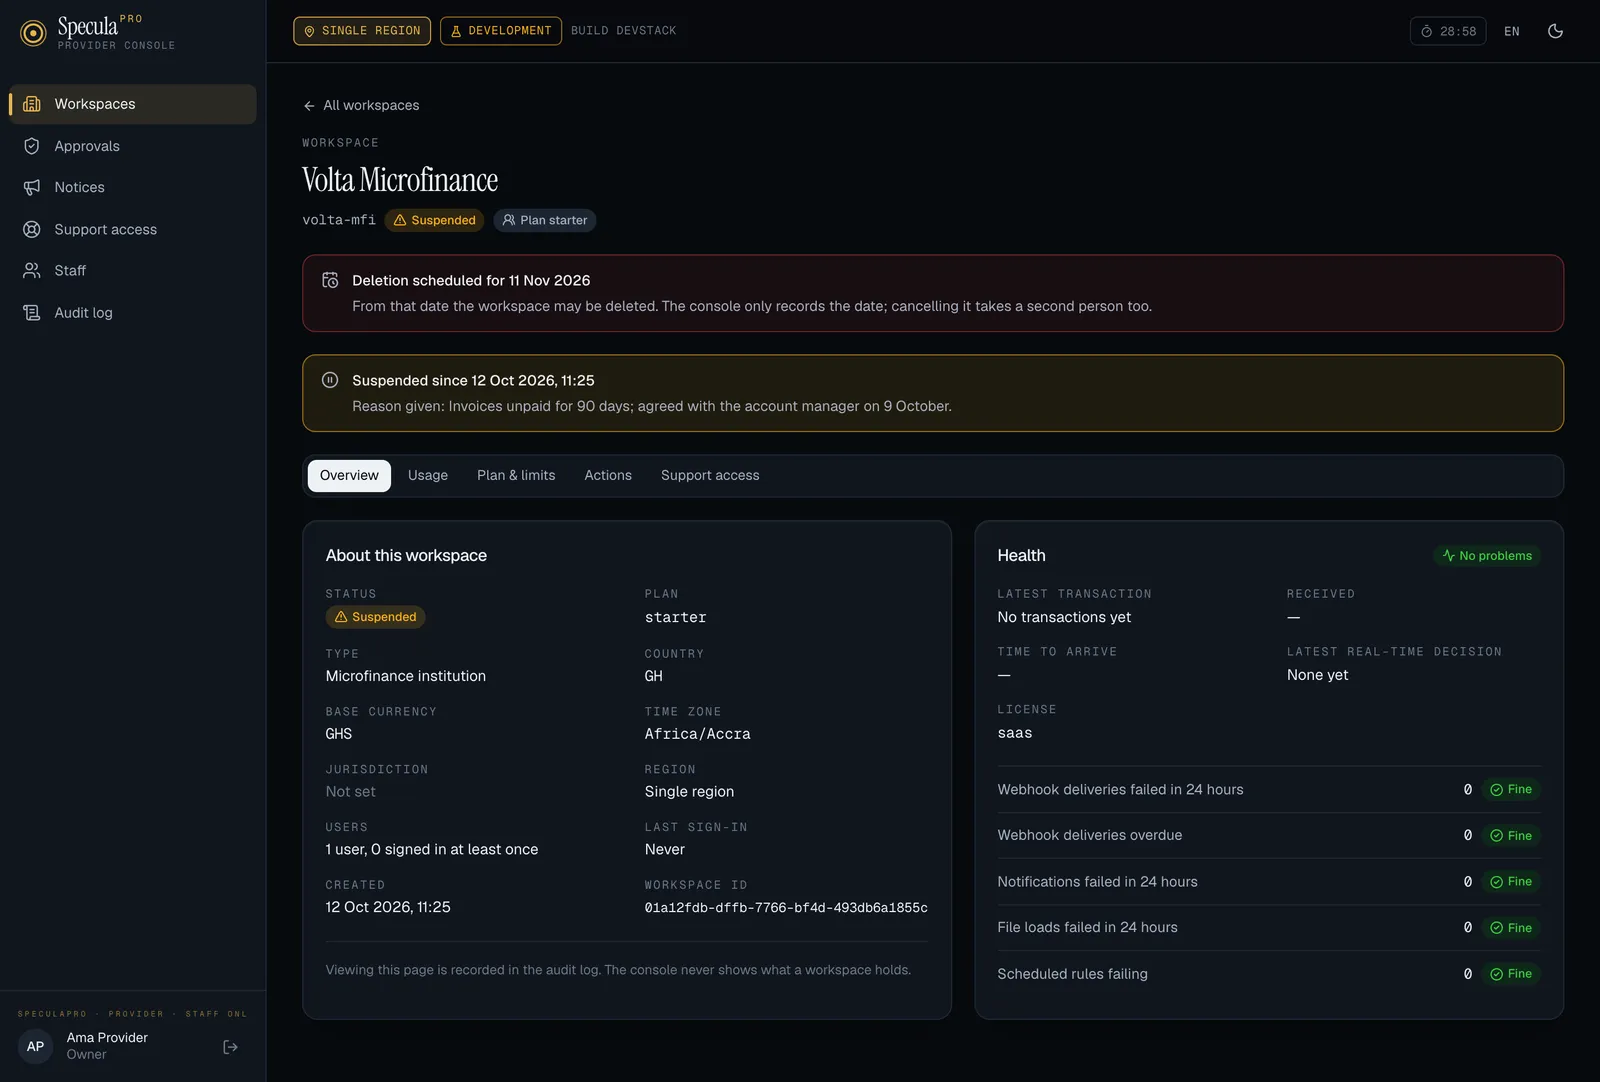The width and height of the screenshot is (1600, 1082).
Task: Click the pause icon in the suspended notice
Action: (330, 380)
